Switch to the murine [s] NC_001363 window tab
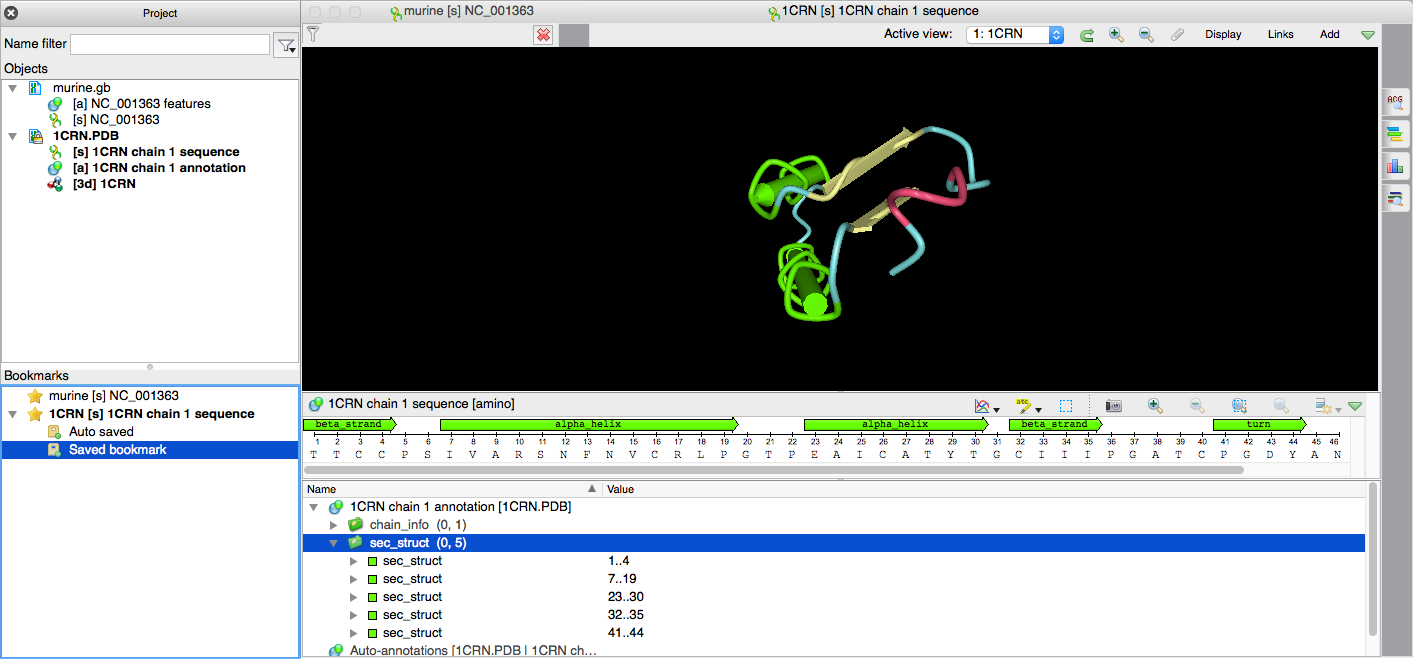This screenshot has height=659, width=1413. click(x=461, y=11)
